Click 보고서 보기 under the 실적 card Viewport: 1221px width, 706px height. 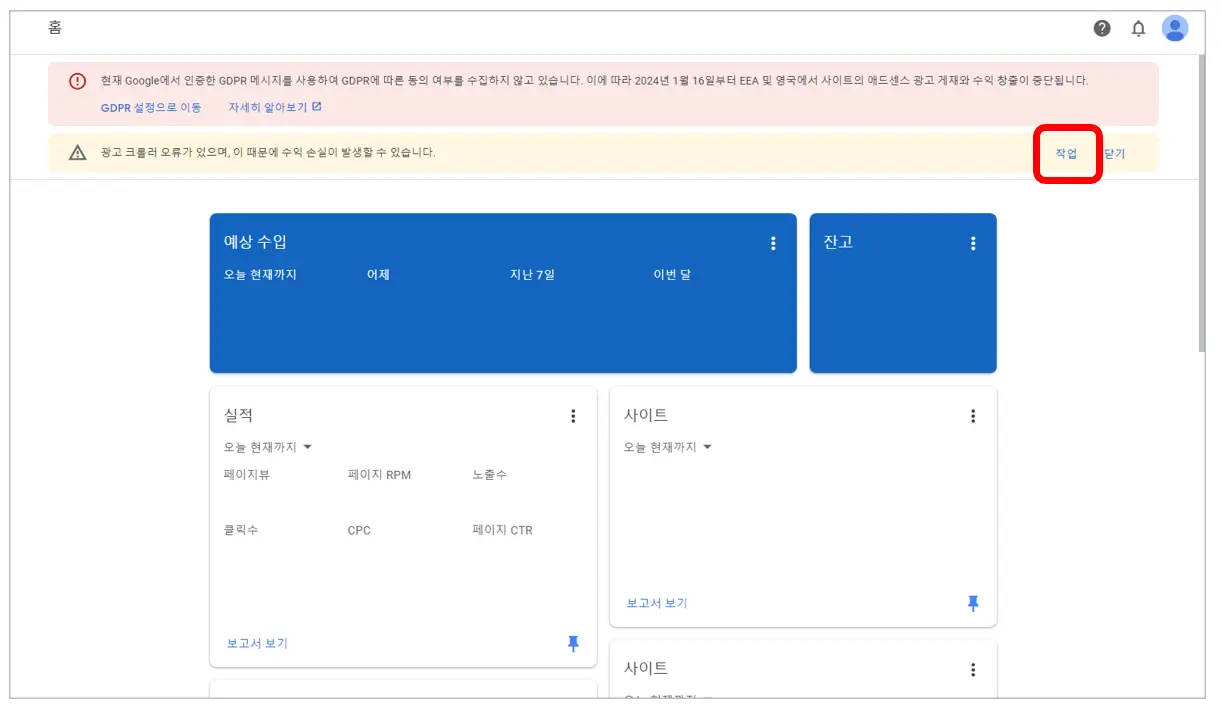[256, 644]
